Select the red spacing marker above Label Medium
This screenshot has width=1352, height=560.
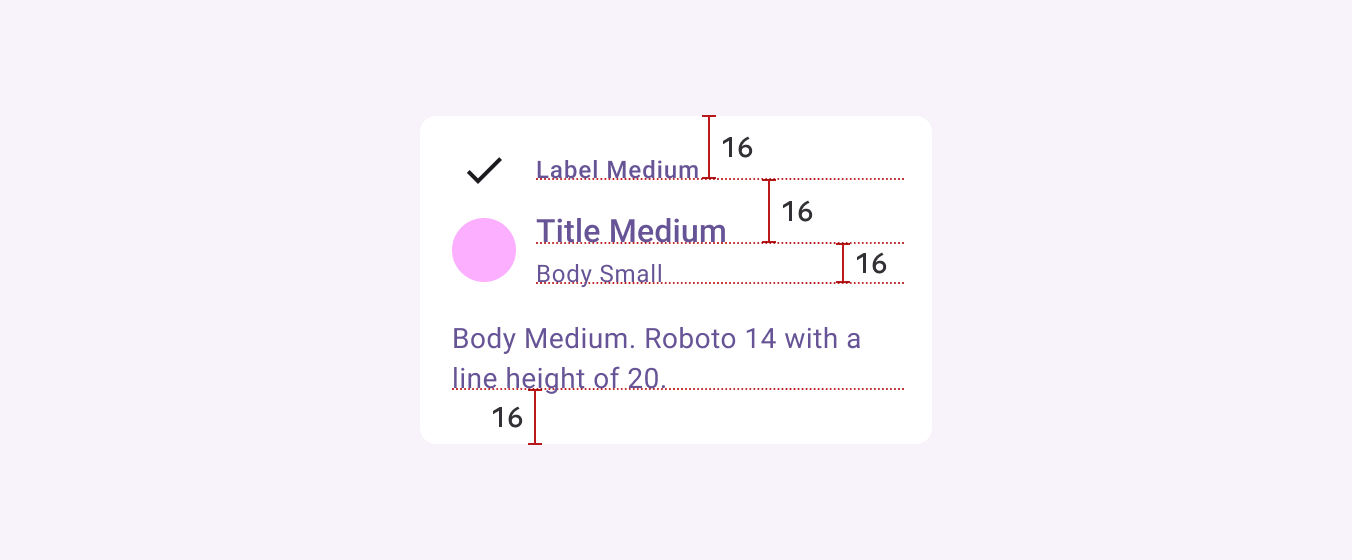(709, 147)
